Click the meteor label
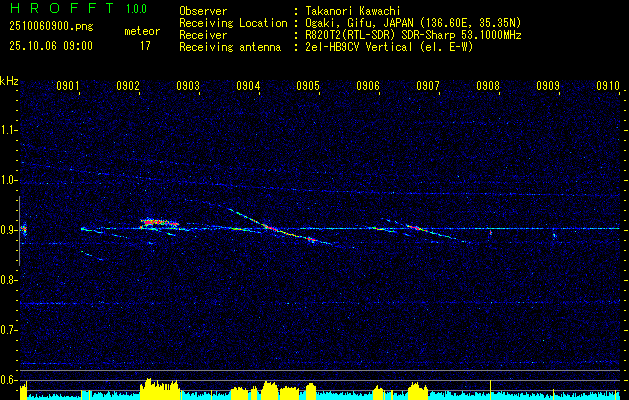The width and height of the screenshot is (629, 400). [142, 31]
